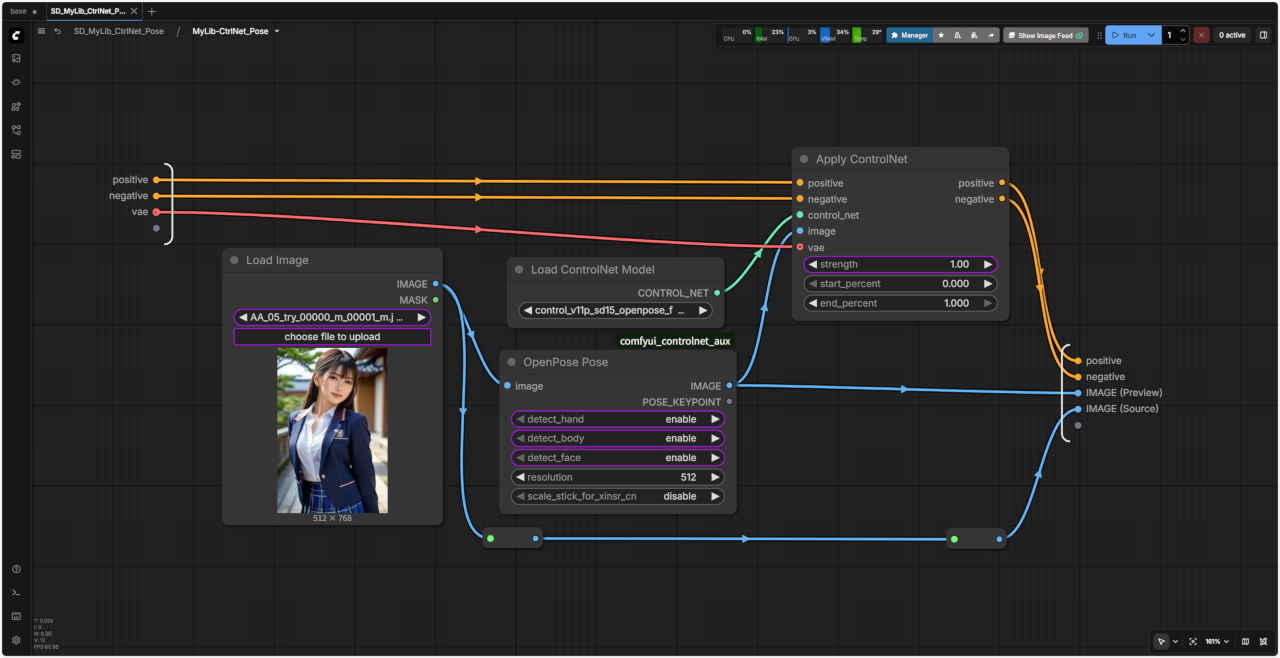Adjust the ControlNet strength value field
1280x658 pixels.
click(900, 265)
